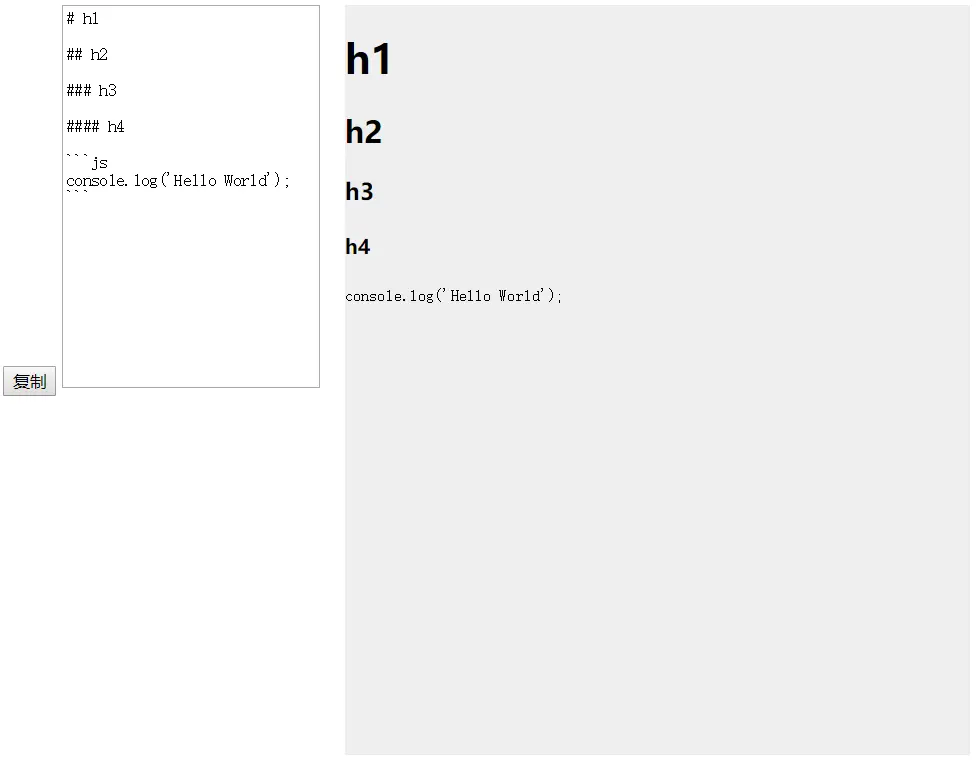Click 'console.log' in the rendered code block
This screenshot has height=768, width=976.
(389, 296)
